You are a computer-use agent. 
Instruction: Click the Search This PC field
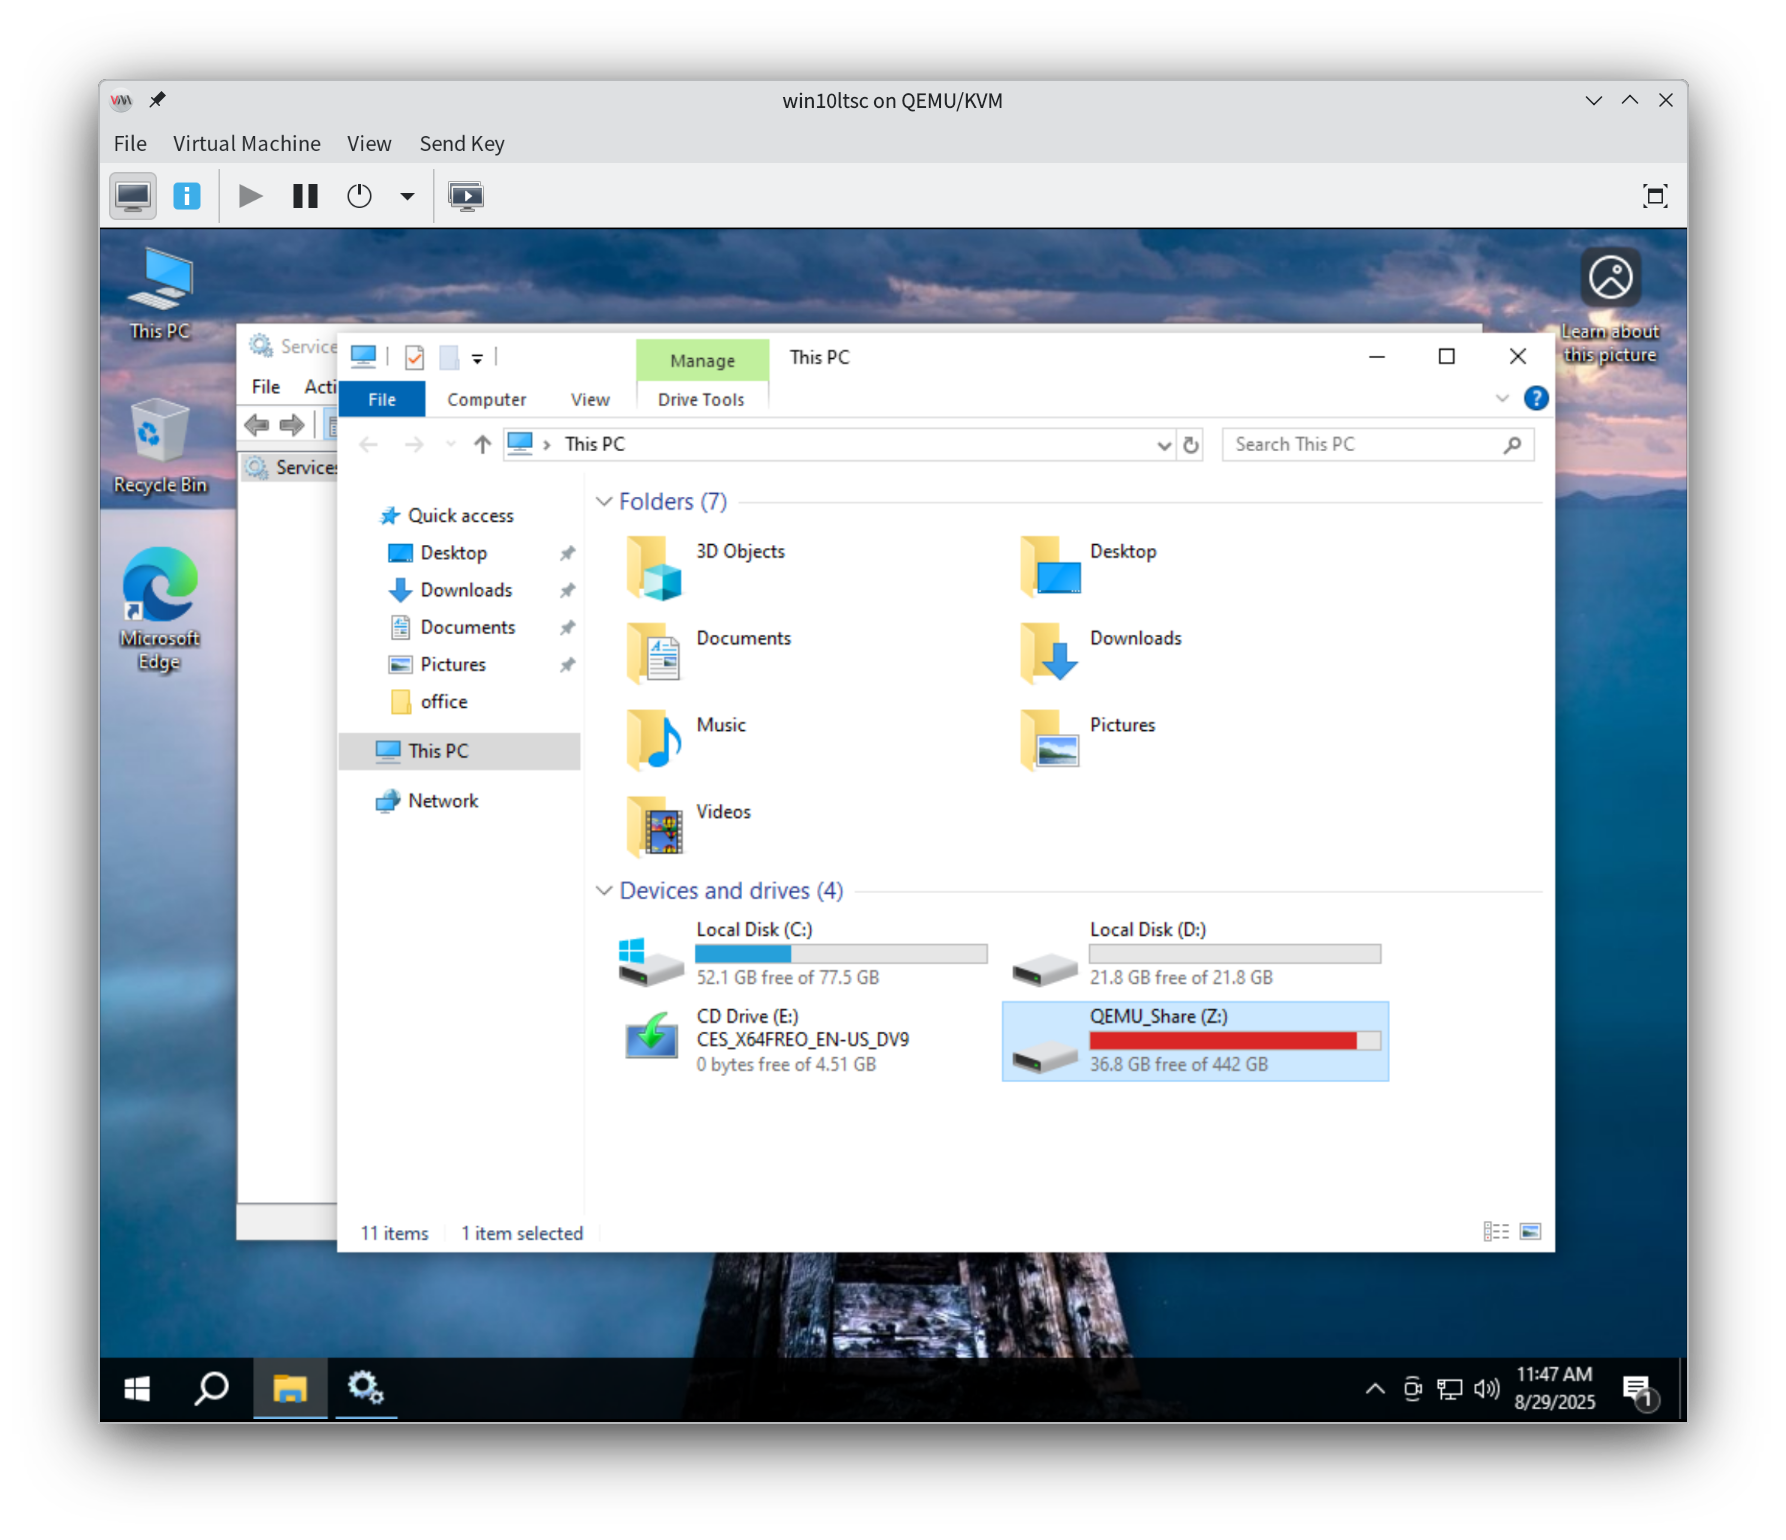[1365, 445]
